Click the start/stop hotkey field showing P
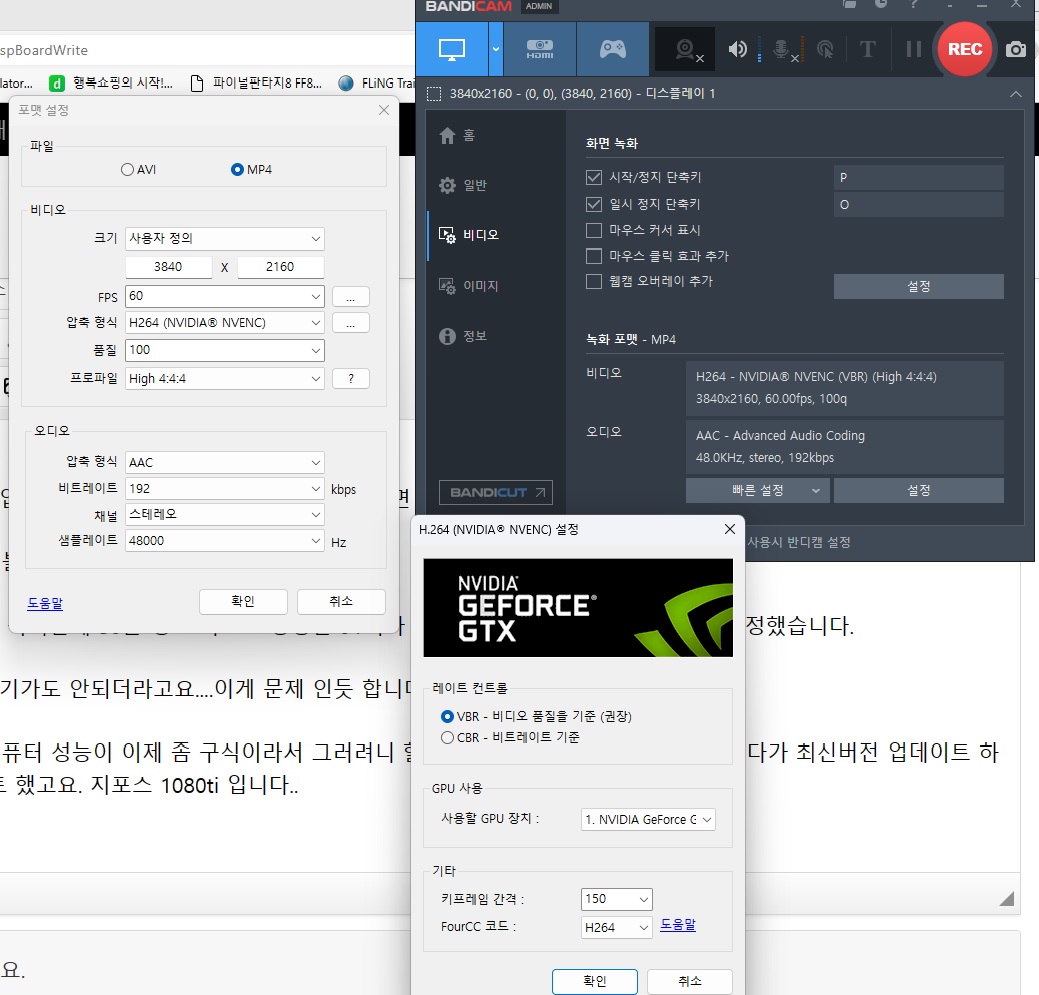 918,178
